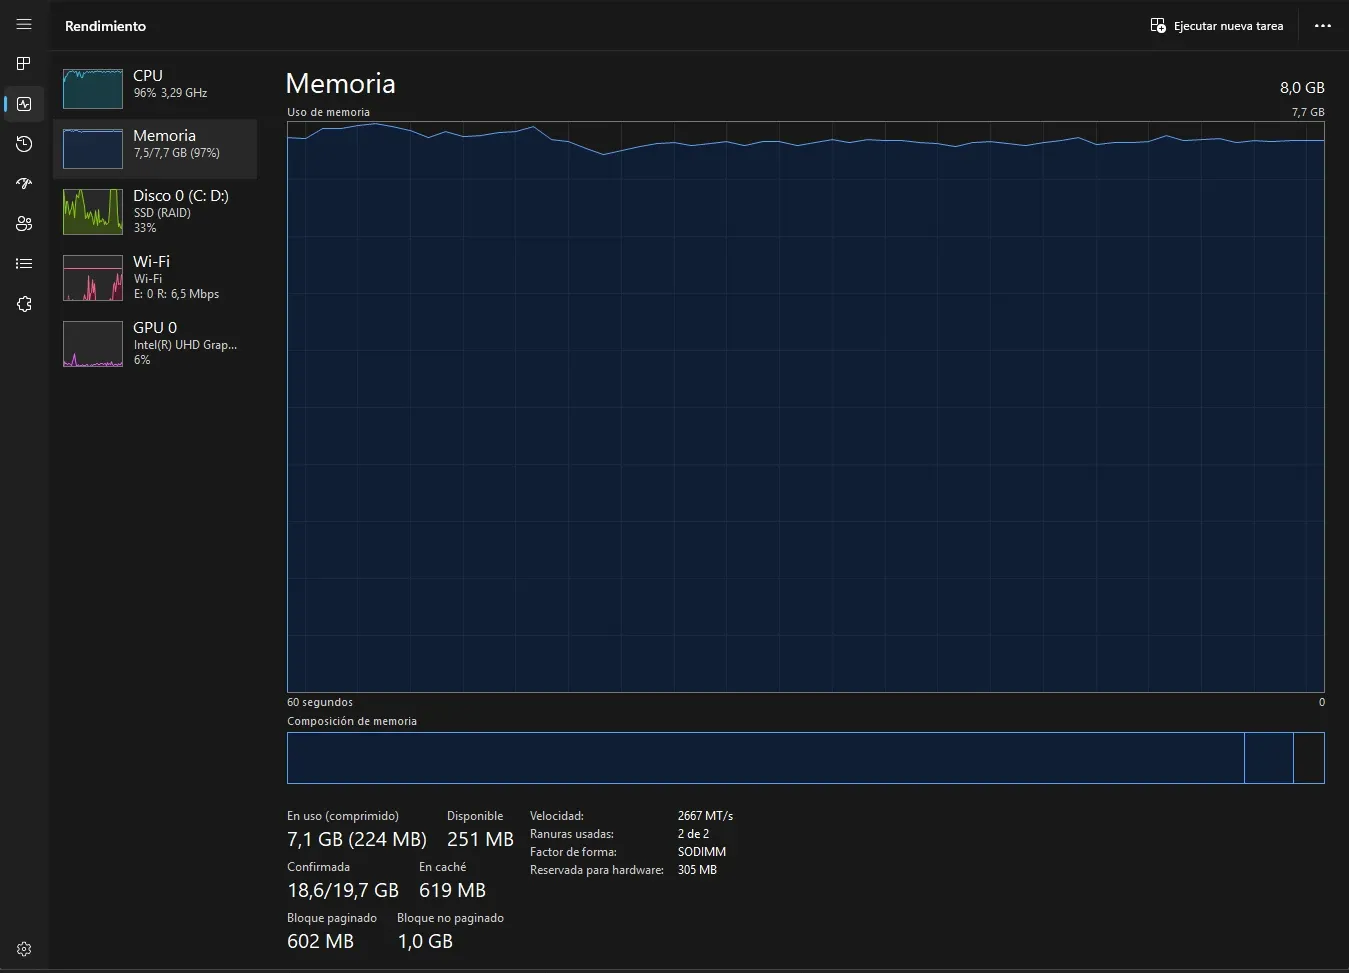Select the CPU performance entry
The image size is (1349, 973).
click(x=155, y=89)
